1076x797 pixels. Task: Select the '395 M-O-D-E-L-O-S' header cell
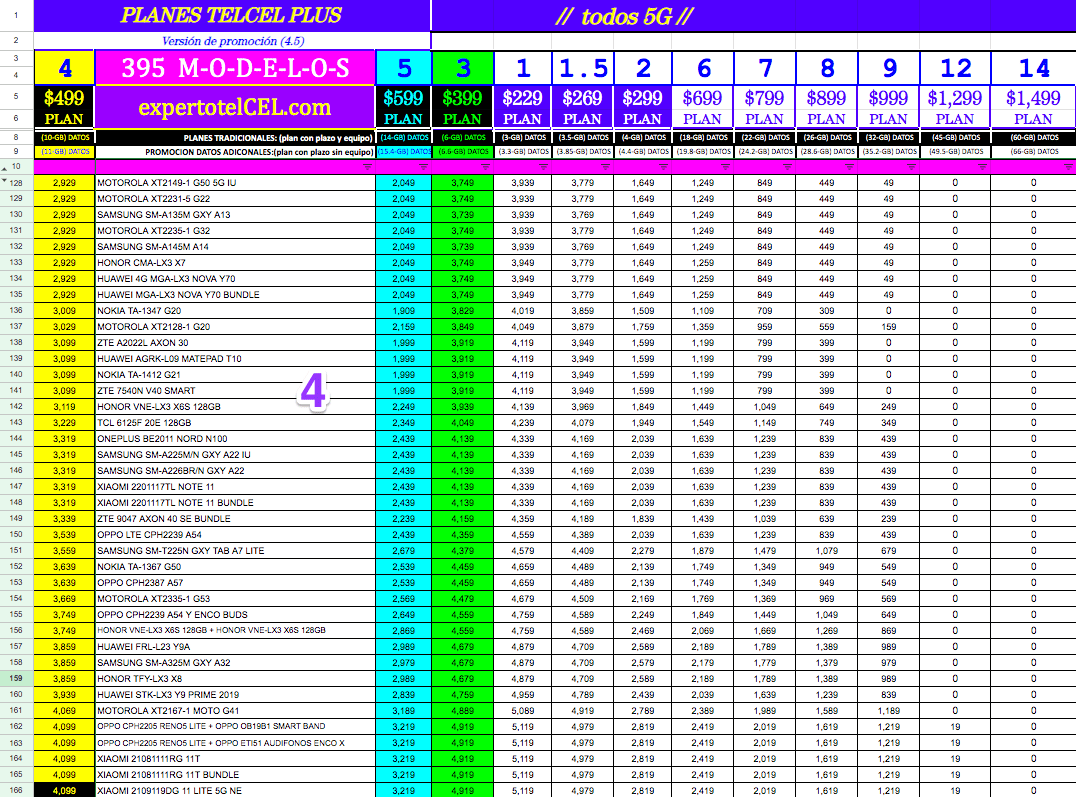(235, 68)
